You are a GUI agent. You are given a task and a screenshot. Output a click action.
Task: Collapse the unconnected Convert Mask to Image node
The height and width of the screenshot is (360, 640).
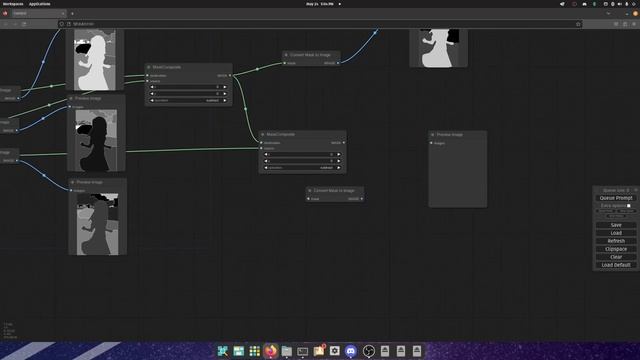310,191
